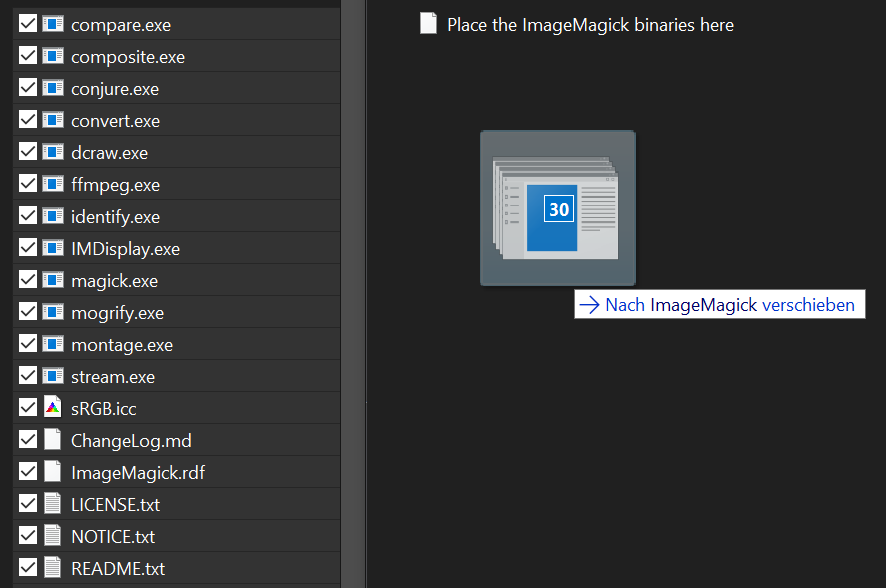
Task: Click the convert.exe file icon
Action: point(53,120)
